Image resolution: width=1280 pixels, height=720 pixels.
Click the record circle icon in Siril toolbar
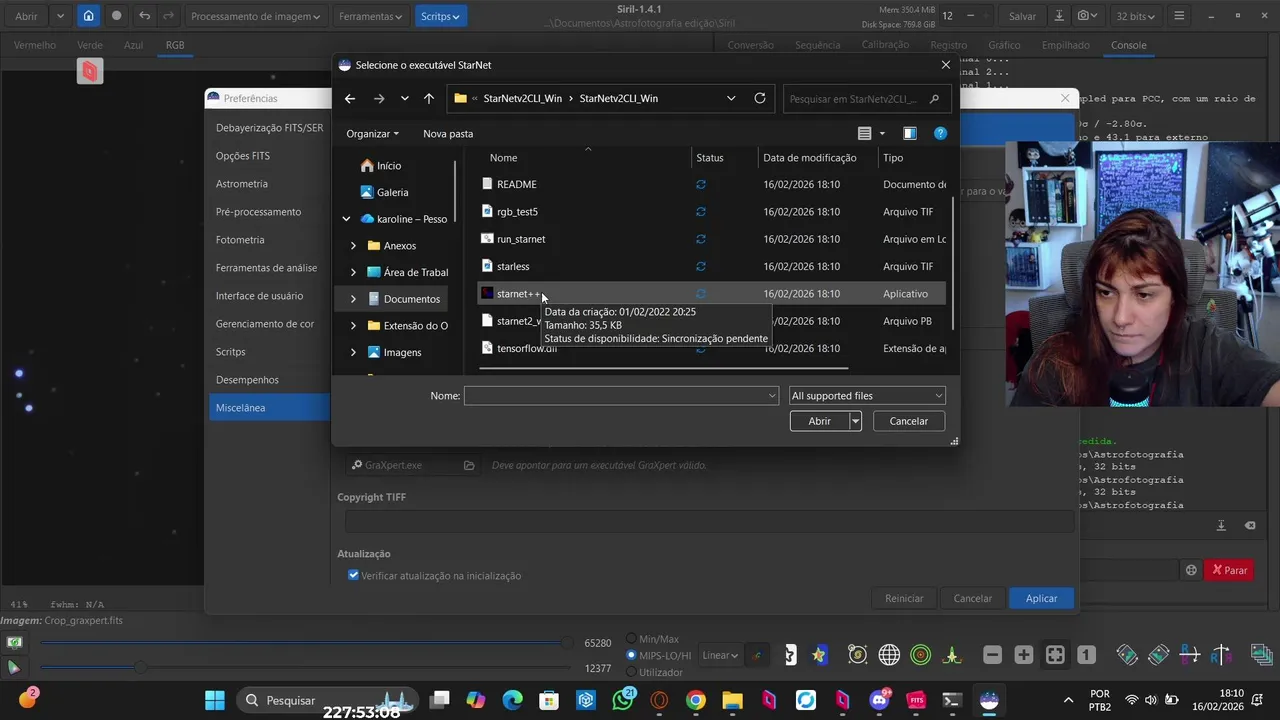[117, 16]
